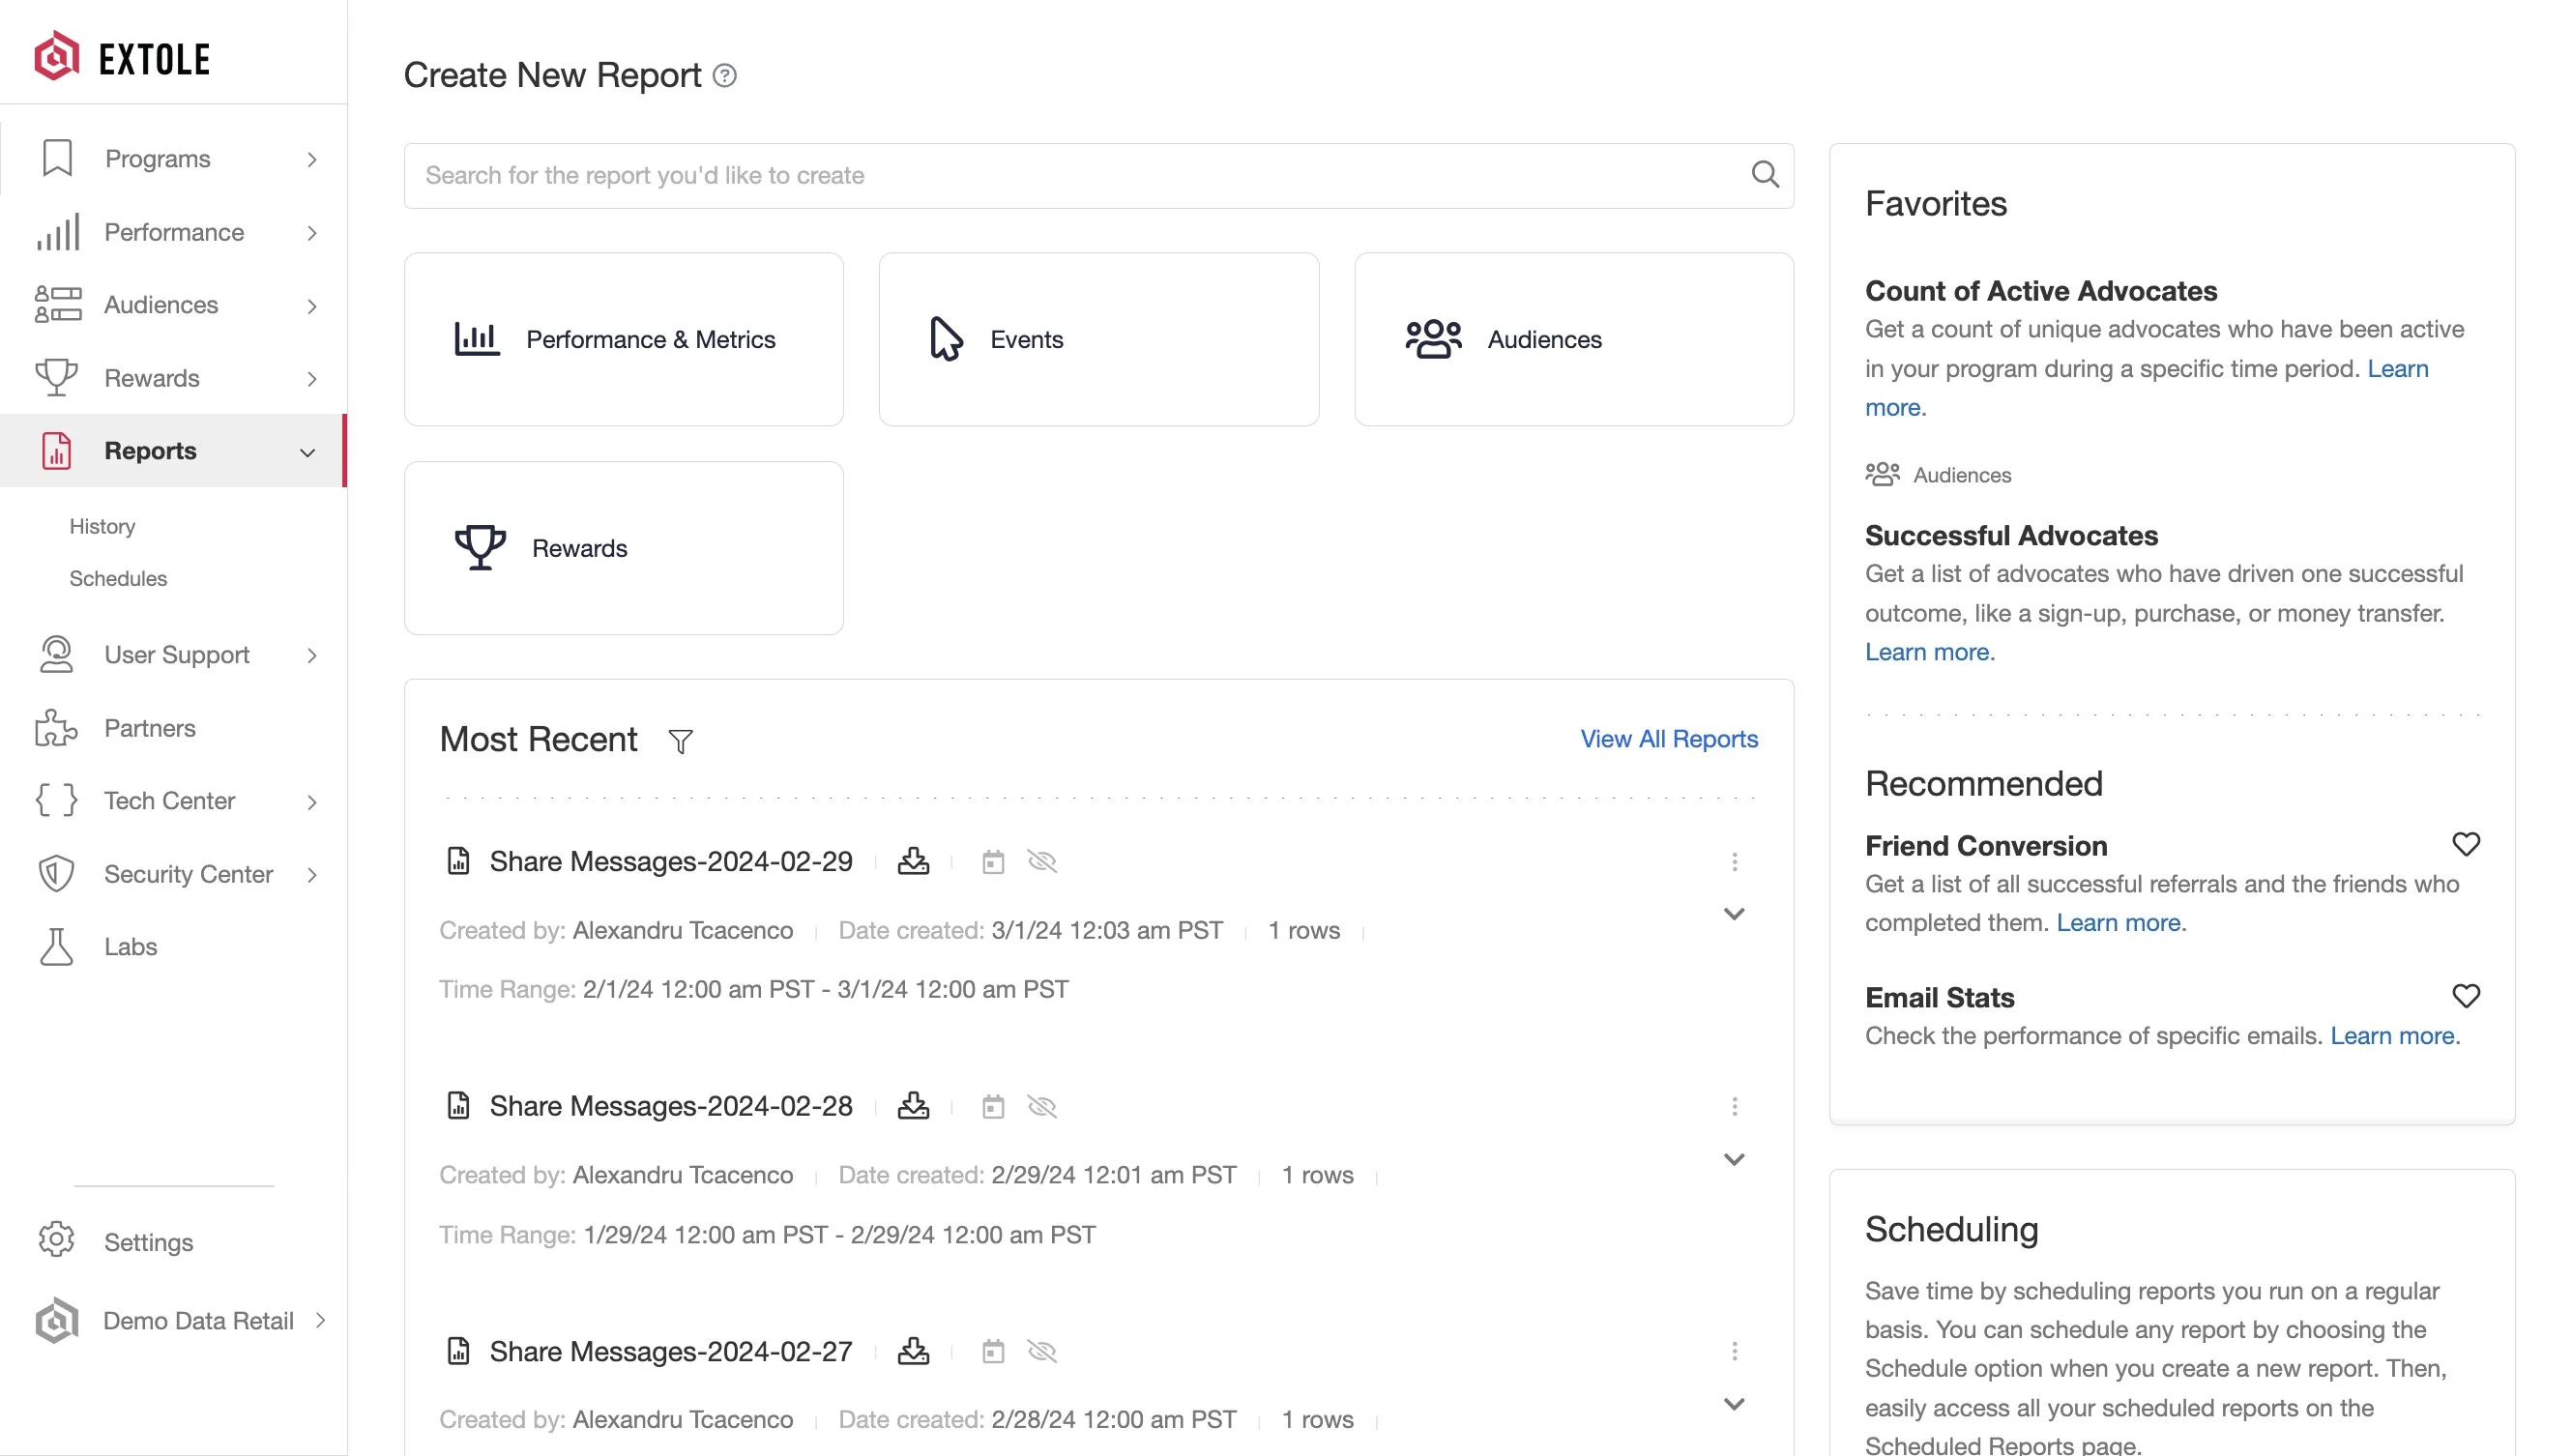Screen dimensions: 2572x1456
Task: Toggle visibility of Share Messages-2024-02-28
Action: point(1042,1106)
